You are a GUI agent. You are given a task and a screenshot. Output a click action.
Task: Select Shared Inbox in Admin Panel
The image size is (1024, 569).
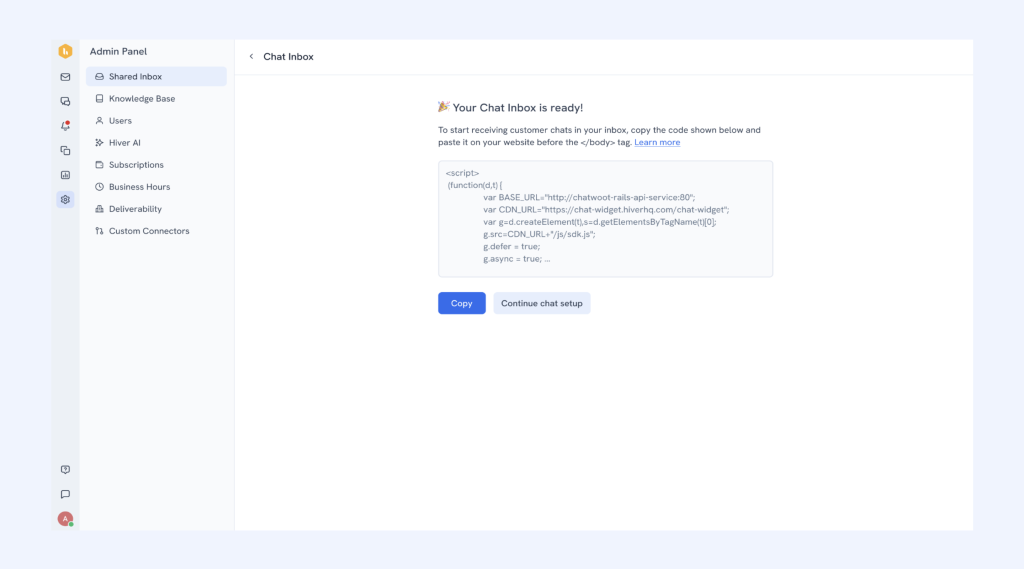135,77
